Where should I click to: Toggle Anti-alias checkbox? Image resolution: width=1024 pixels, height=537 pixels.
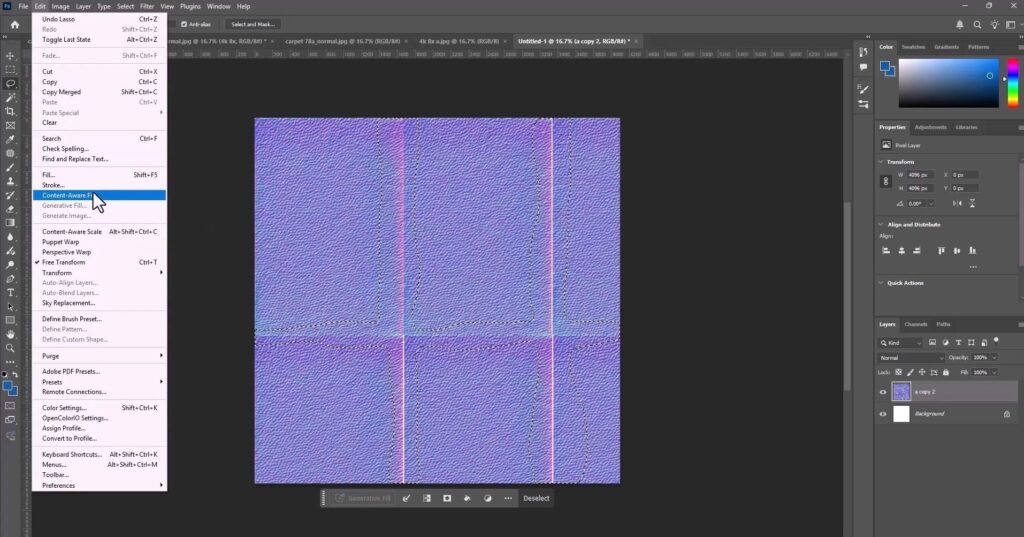click(x=184, y=24)
